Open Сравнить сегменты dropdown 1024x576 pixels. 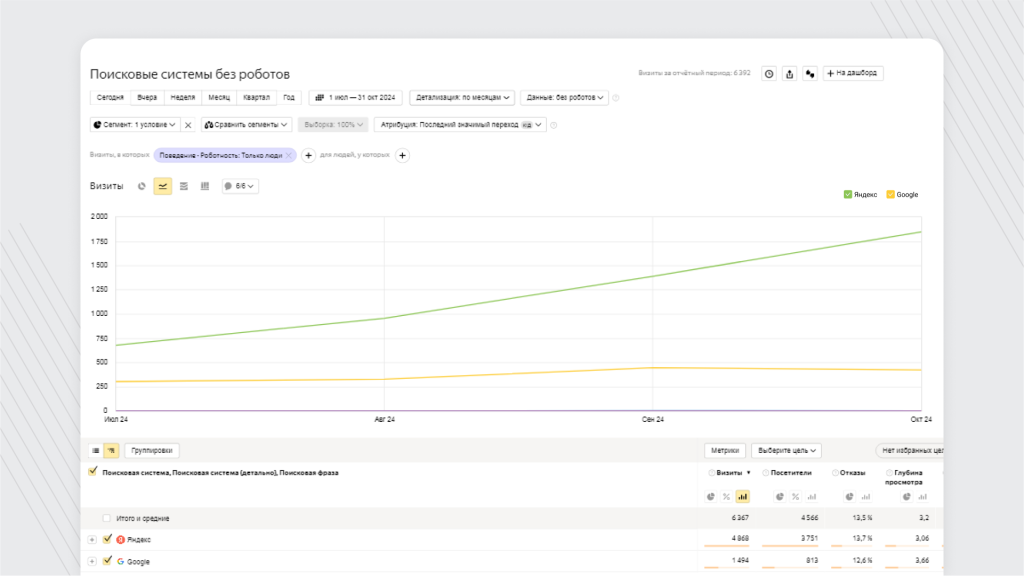(246, 125)
